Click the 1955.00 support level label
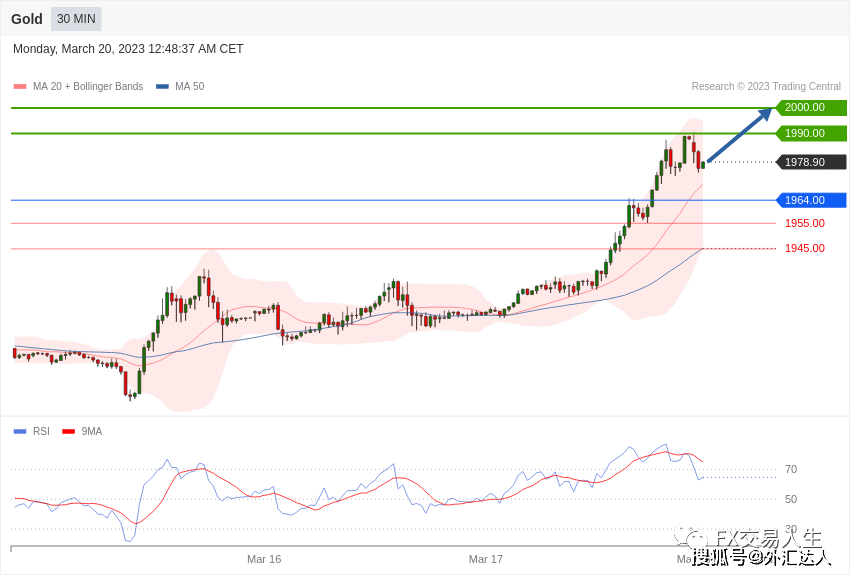This screenshot has width=850, height=576. pyautogui.click(x=804, y=223)
